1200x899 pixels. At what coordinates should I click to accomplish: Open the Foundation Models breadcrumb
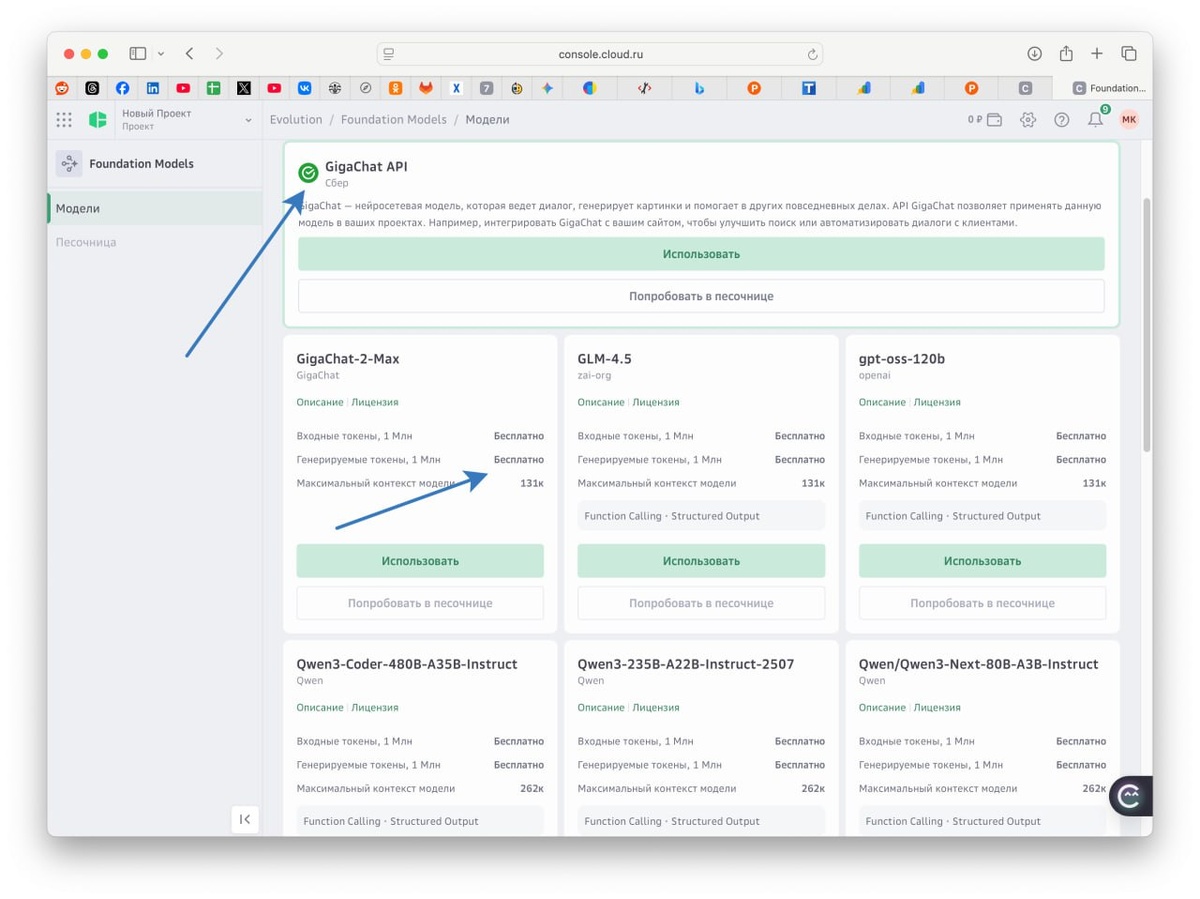tap(394, 119)
